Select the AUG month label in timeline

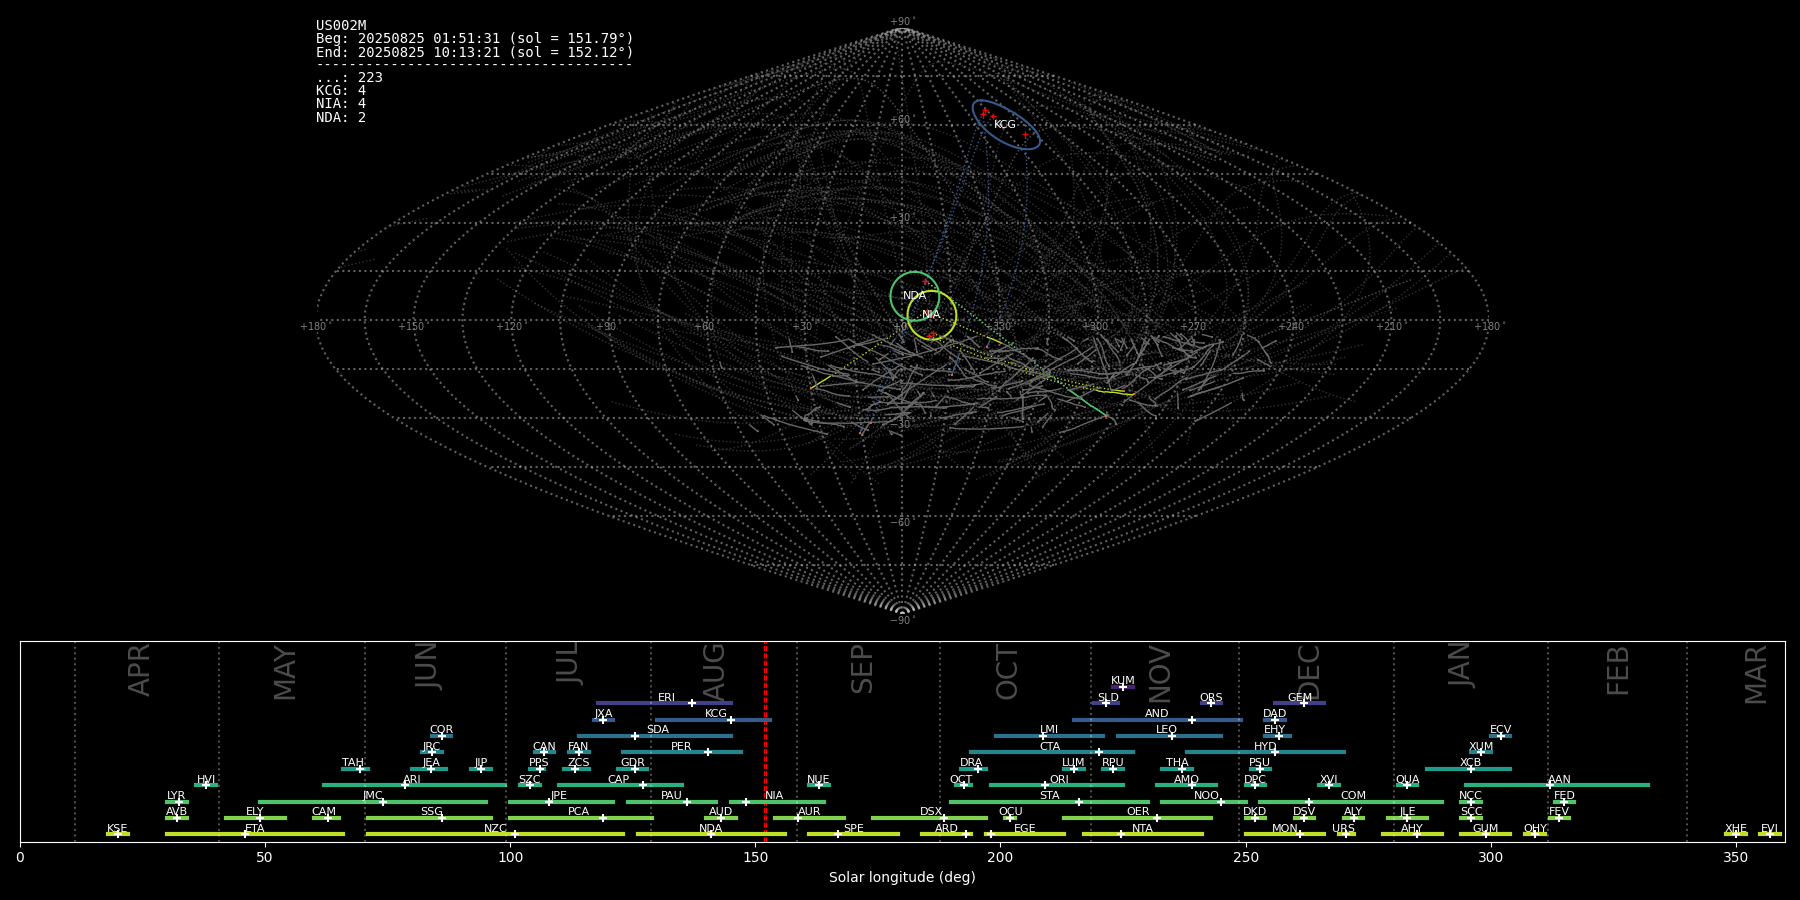(x=714, y=672)
